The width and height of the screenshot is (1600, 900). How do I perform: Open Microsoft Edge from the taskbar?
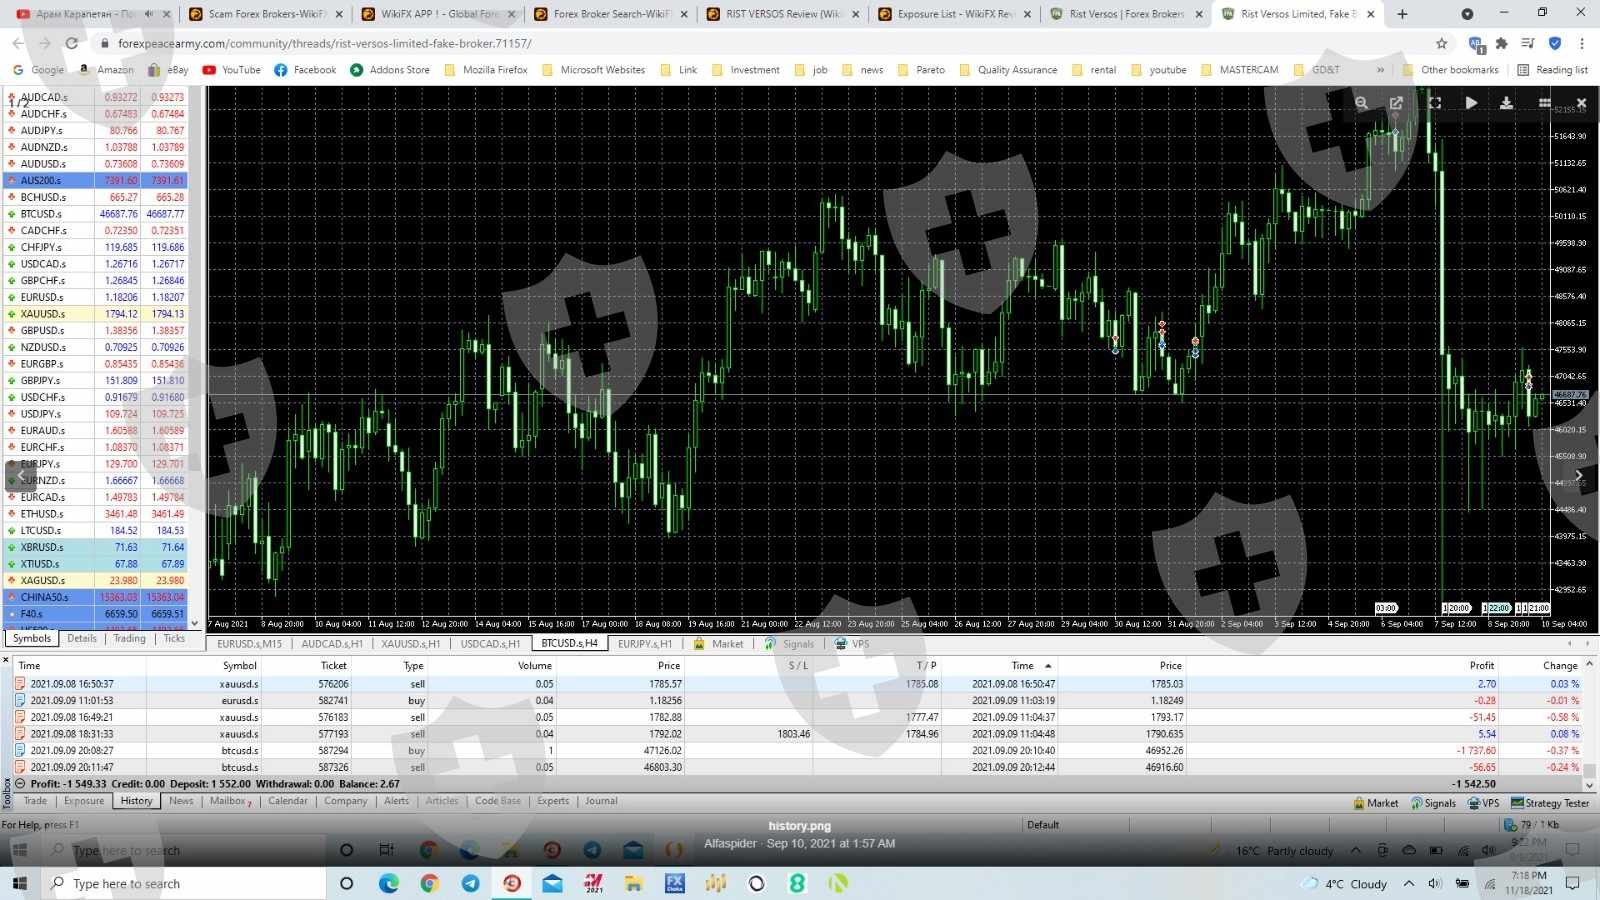(388, 883)
